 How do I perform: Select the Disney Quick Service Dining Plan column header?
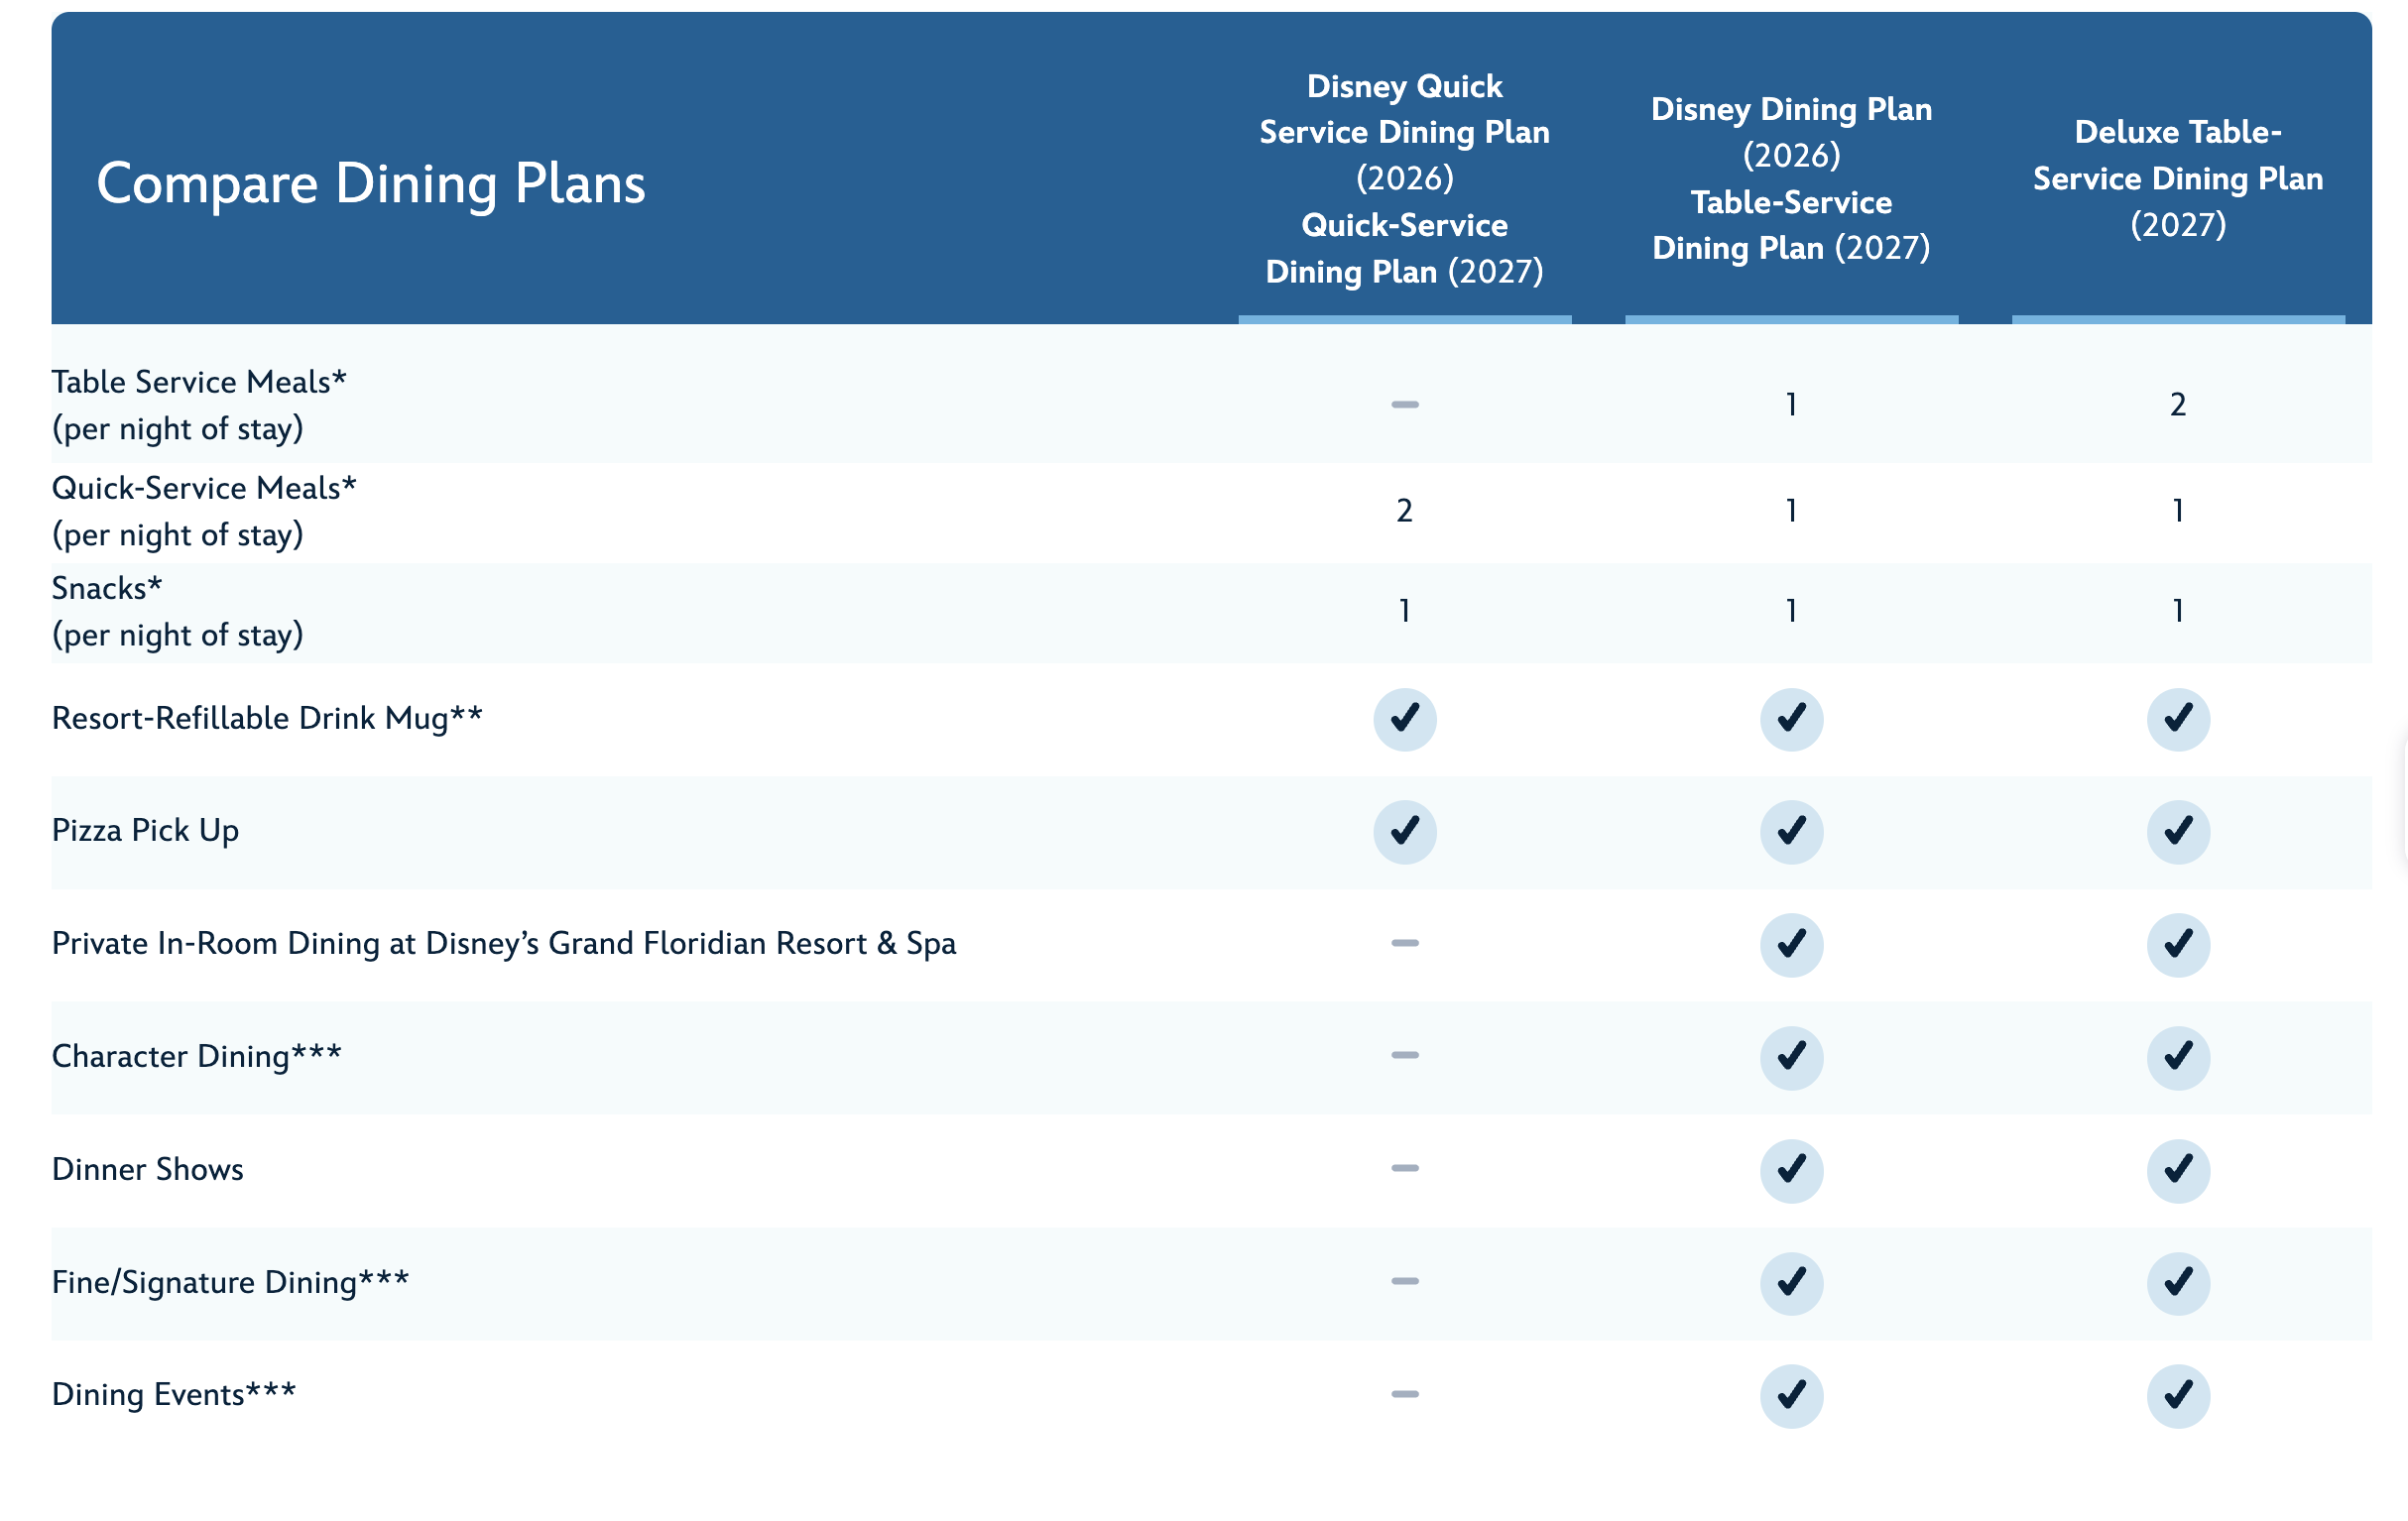pos(1404,179)
